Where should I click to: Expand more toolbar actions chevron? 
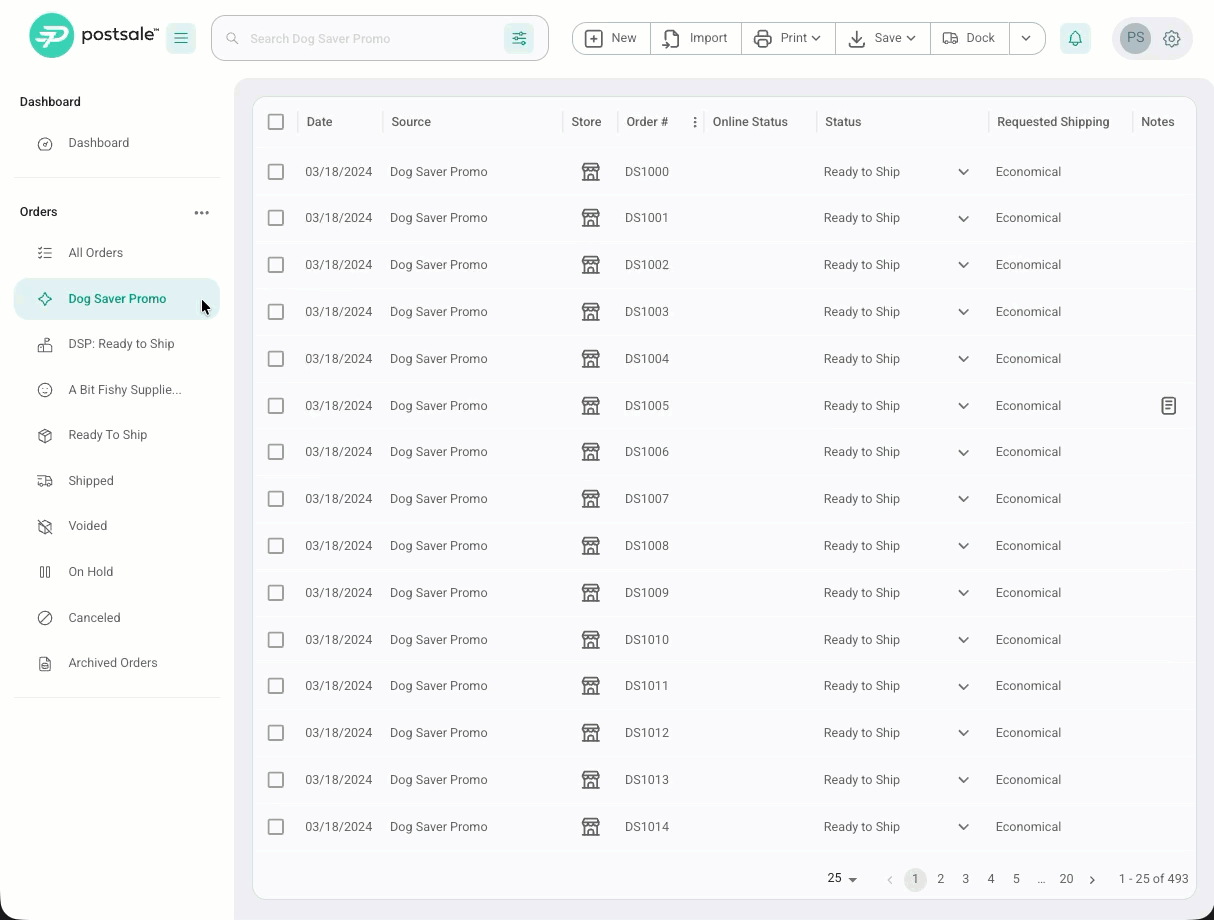[x=1027, y=38]
